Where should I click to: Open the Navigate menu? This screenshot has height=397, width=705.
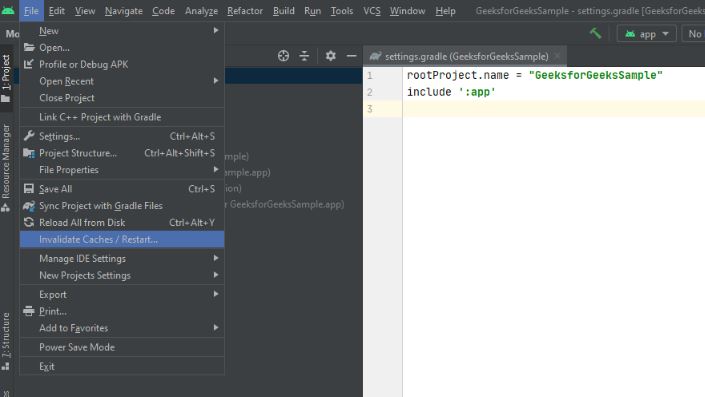click(124, 10)
